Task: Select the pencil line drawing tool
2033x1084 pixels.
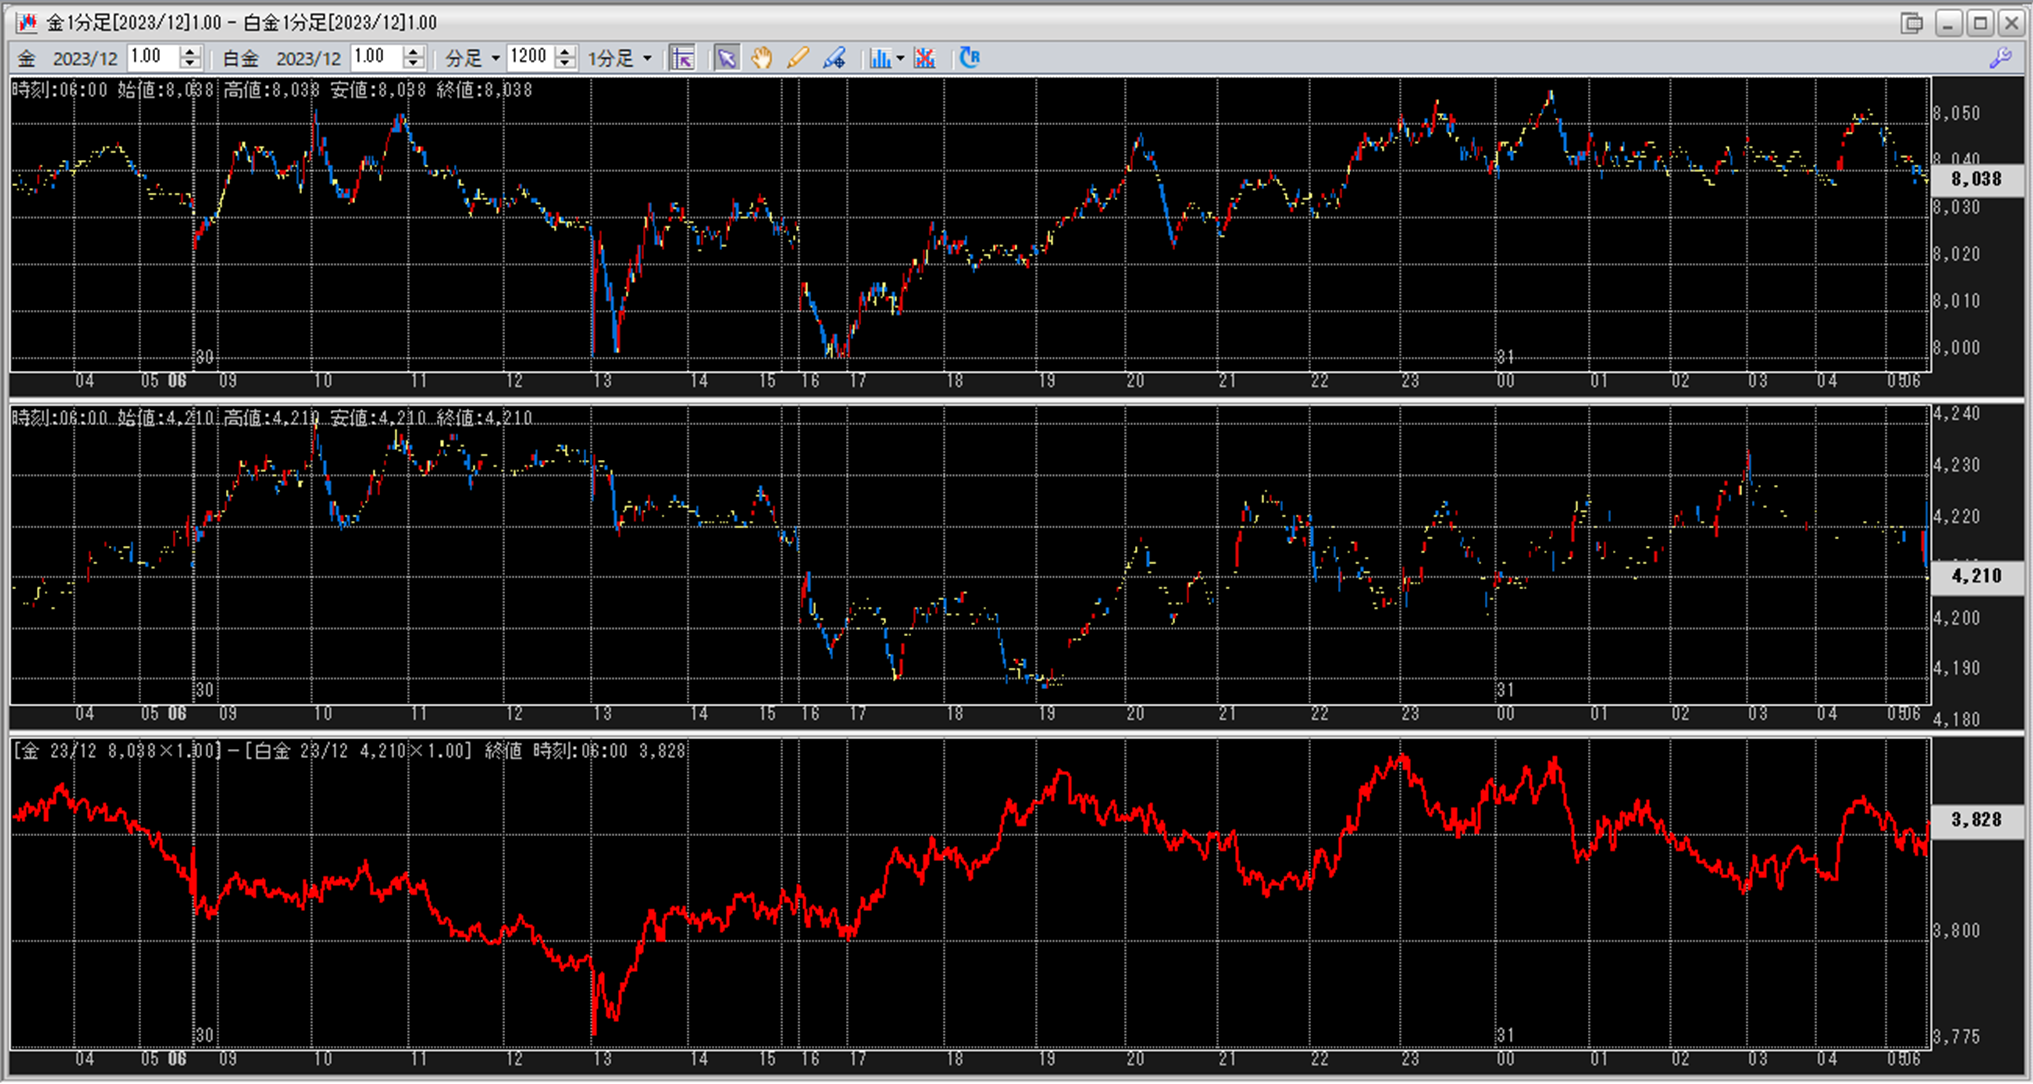Action: tap(797, 58)
